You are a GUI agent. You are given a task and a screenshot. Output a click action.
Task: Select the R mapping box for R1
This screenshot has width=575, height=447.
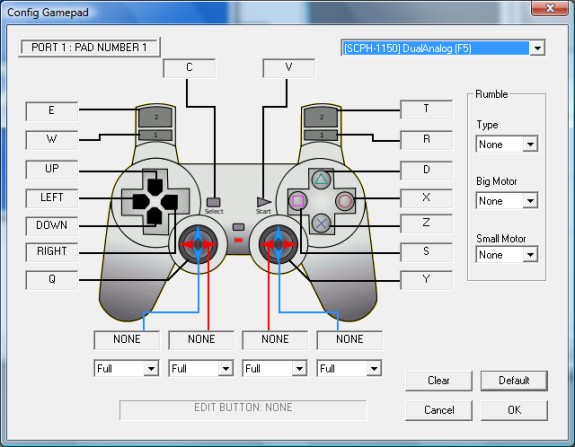[x=426, y=140]
